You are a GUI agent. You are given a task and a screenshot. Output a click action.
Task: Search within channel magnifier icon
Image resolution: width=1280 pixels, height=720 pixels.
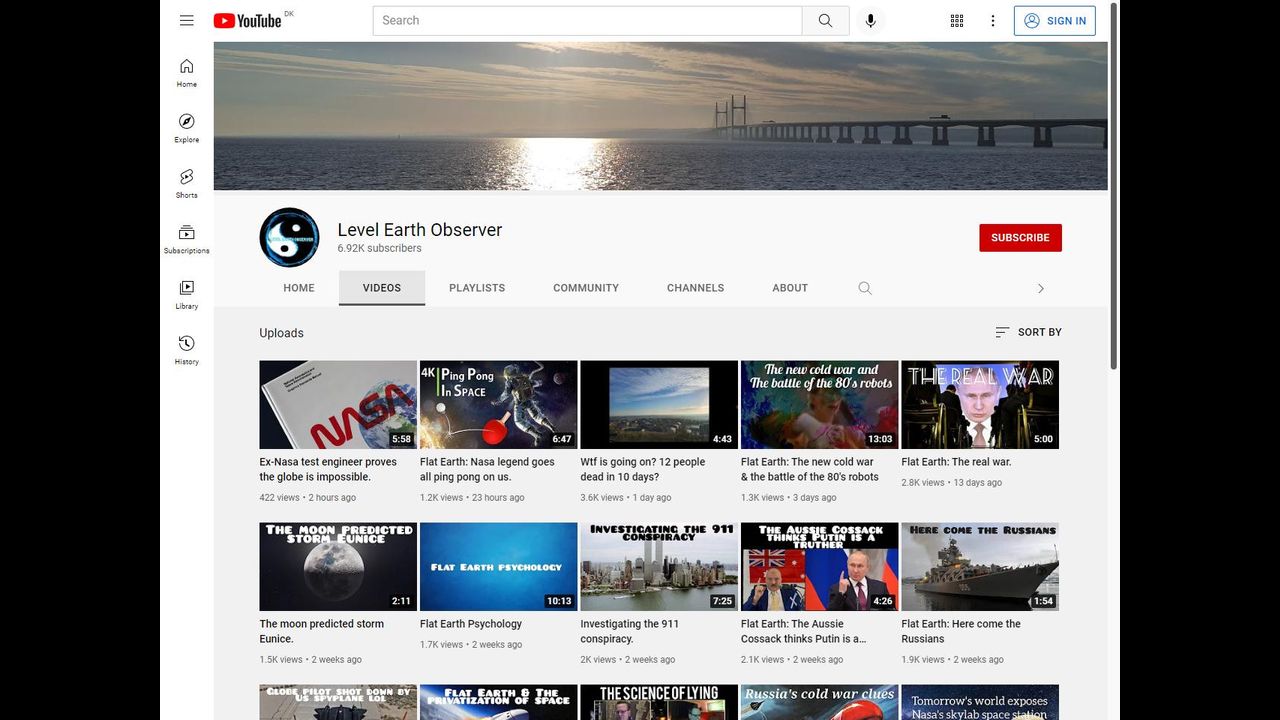pyautogui.click(x=865, y=288)
